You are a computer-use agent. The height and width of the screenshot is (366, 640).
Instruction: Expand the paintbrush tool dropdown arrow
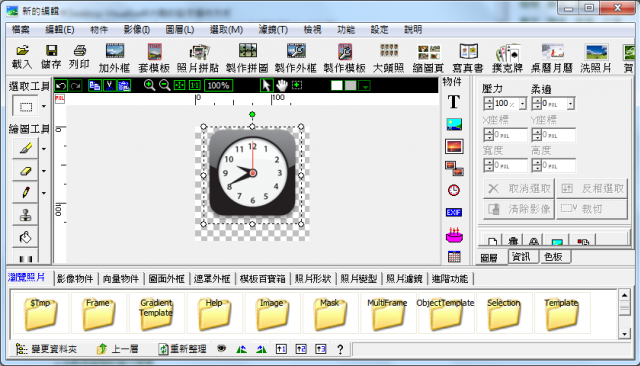[x=44, y=149]
